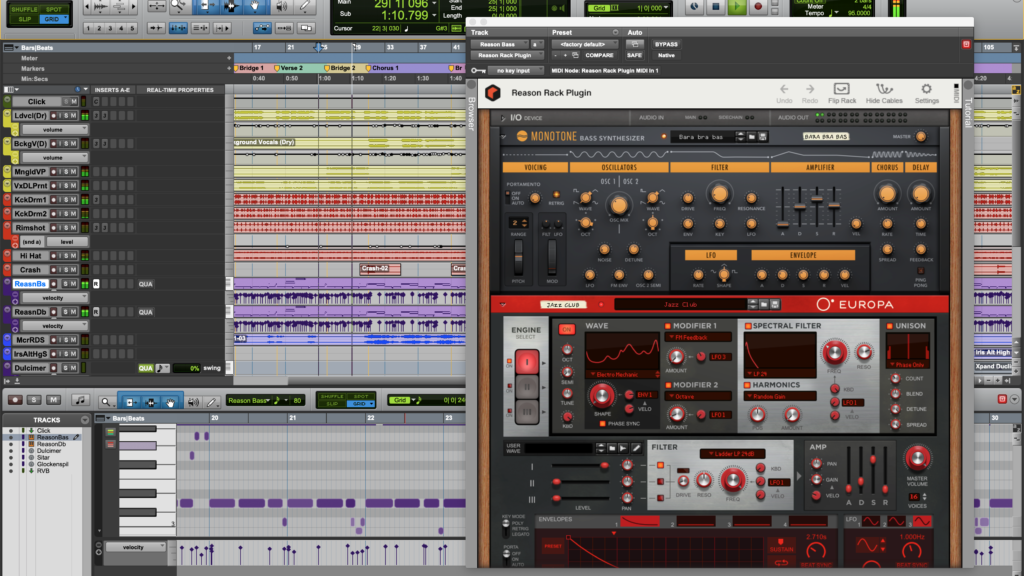This screenshot has height=576, width=1024.
Task: Click the Verse 2 marker
Action: pyautogui.click(x=289, y=68)
